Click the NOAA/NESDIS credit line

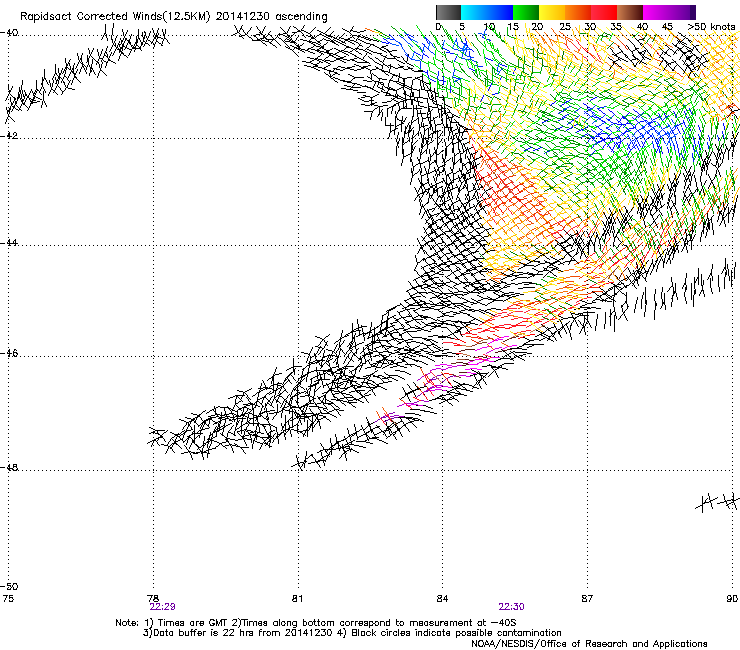click(589, 644)
